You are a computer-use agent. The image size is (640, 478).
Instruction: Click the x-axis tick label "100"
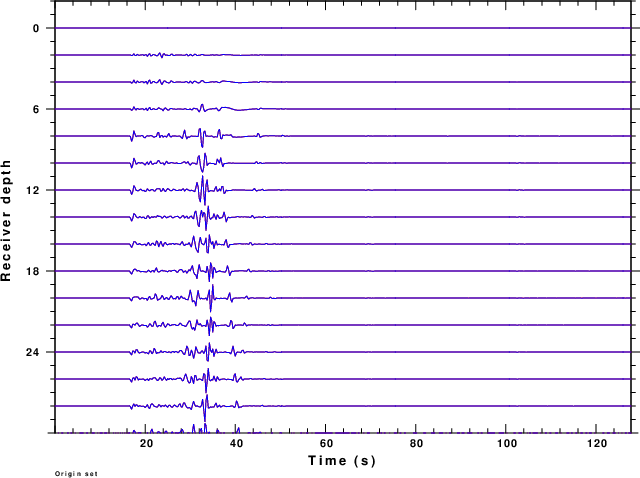506,443
